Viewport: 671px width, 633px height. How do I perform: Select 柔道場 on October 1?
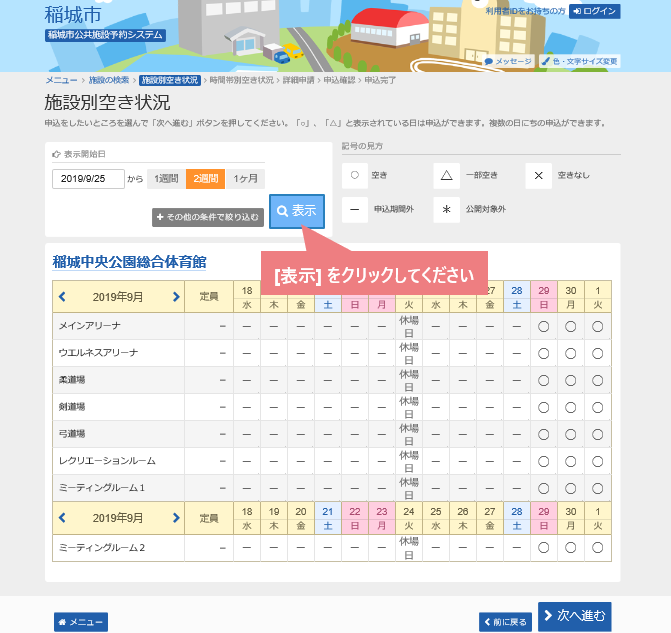click(597, 380)
